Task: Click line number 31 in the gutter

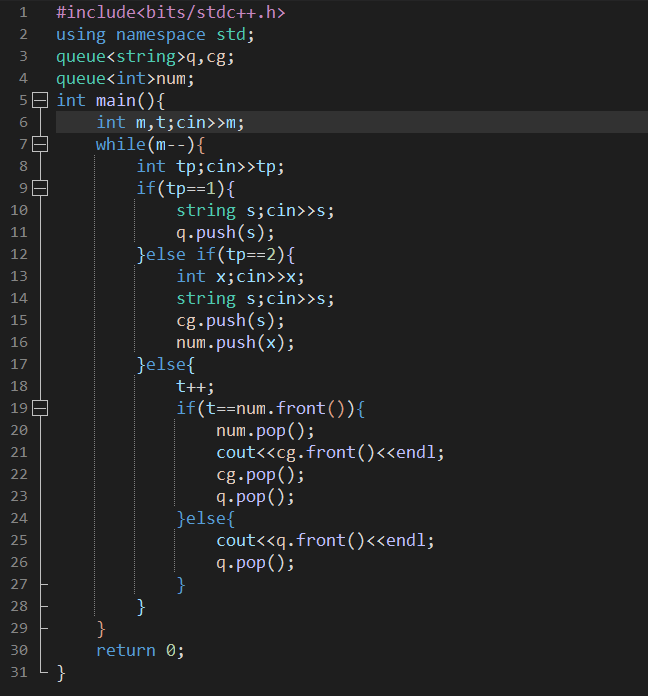Action: (19, 672)
